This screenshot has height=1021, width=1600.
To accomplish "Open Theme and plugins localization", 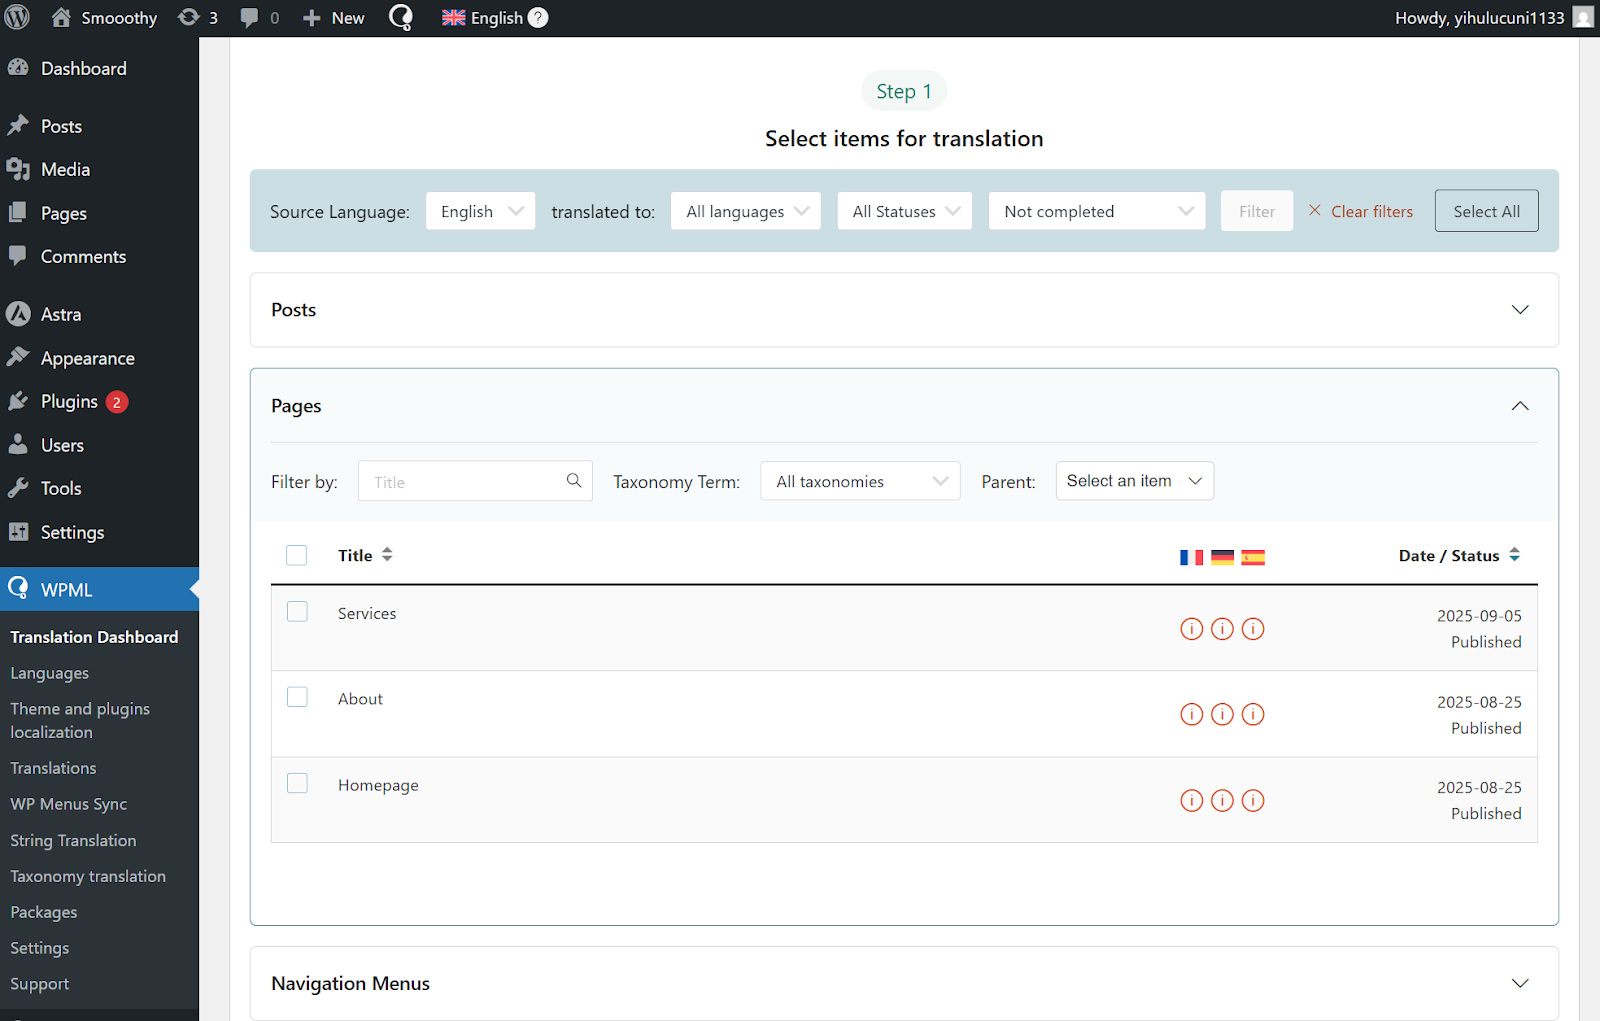I will (80, 720).
